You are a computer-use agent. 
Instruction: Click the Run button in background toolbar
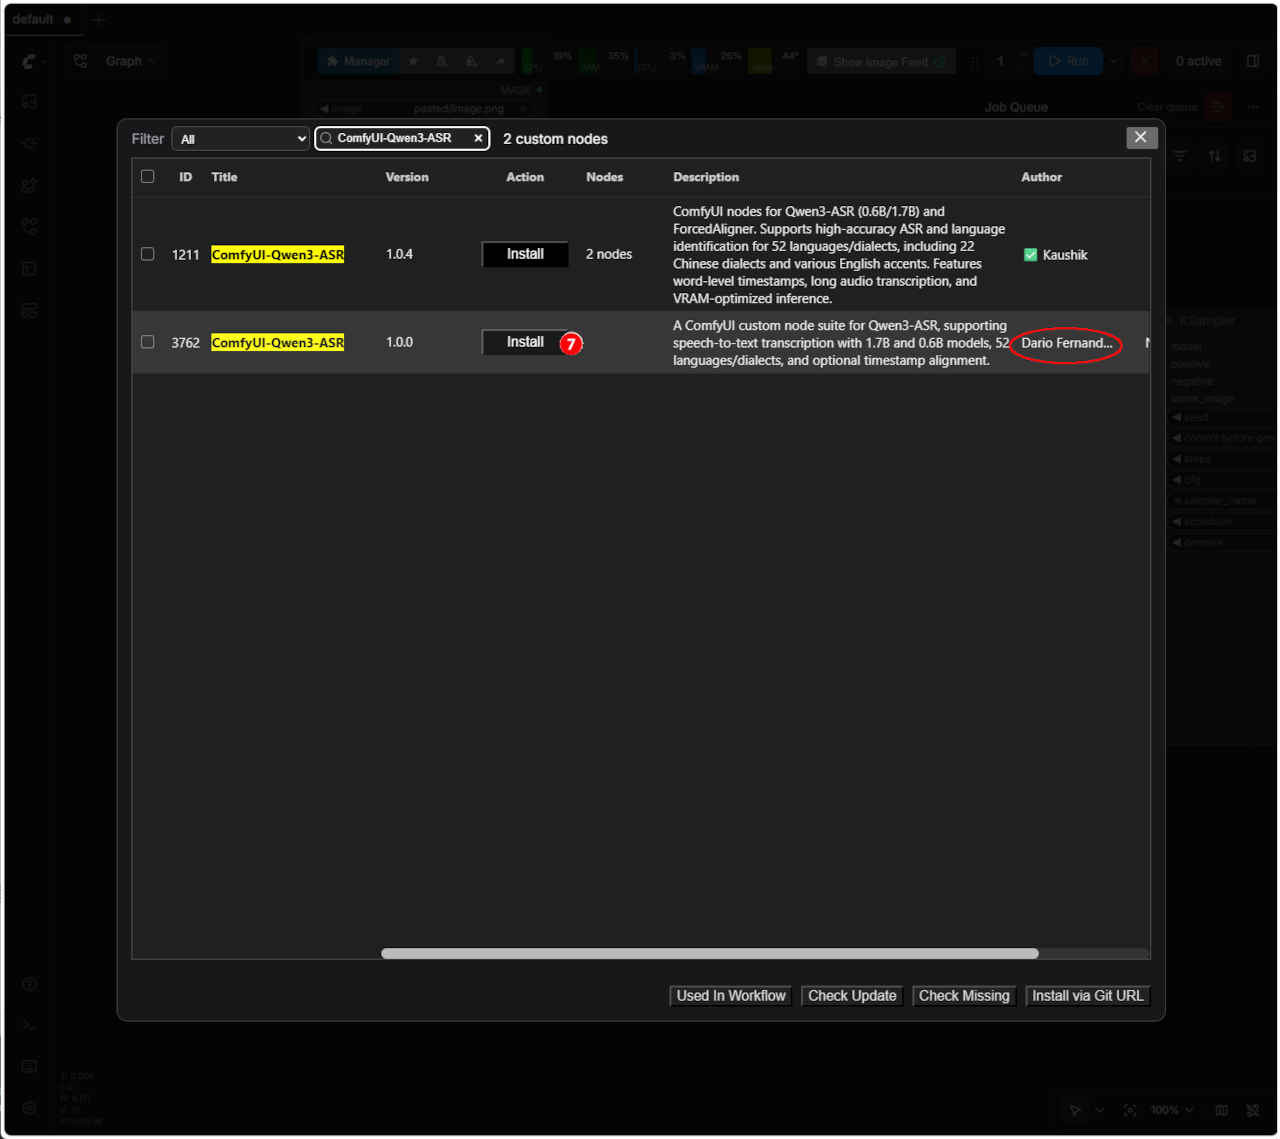[1068, 61]
